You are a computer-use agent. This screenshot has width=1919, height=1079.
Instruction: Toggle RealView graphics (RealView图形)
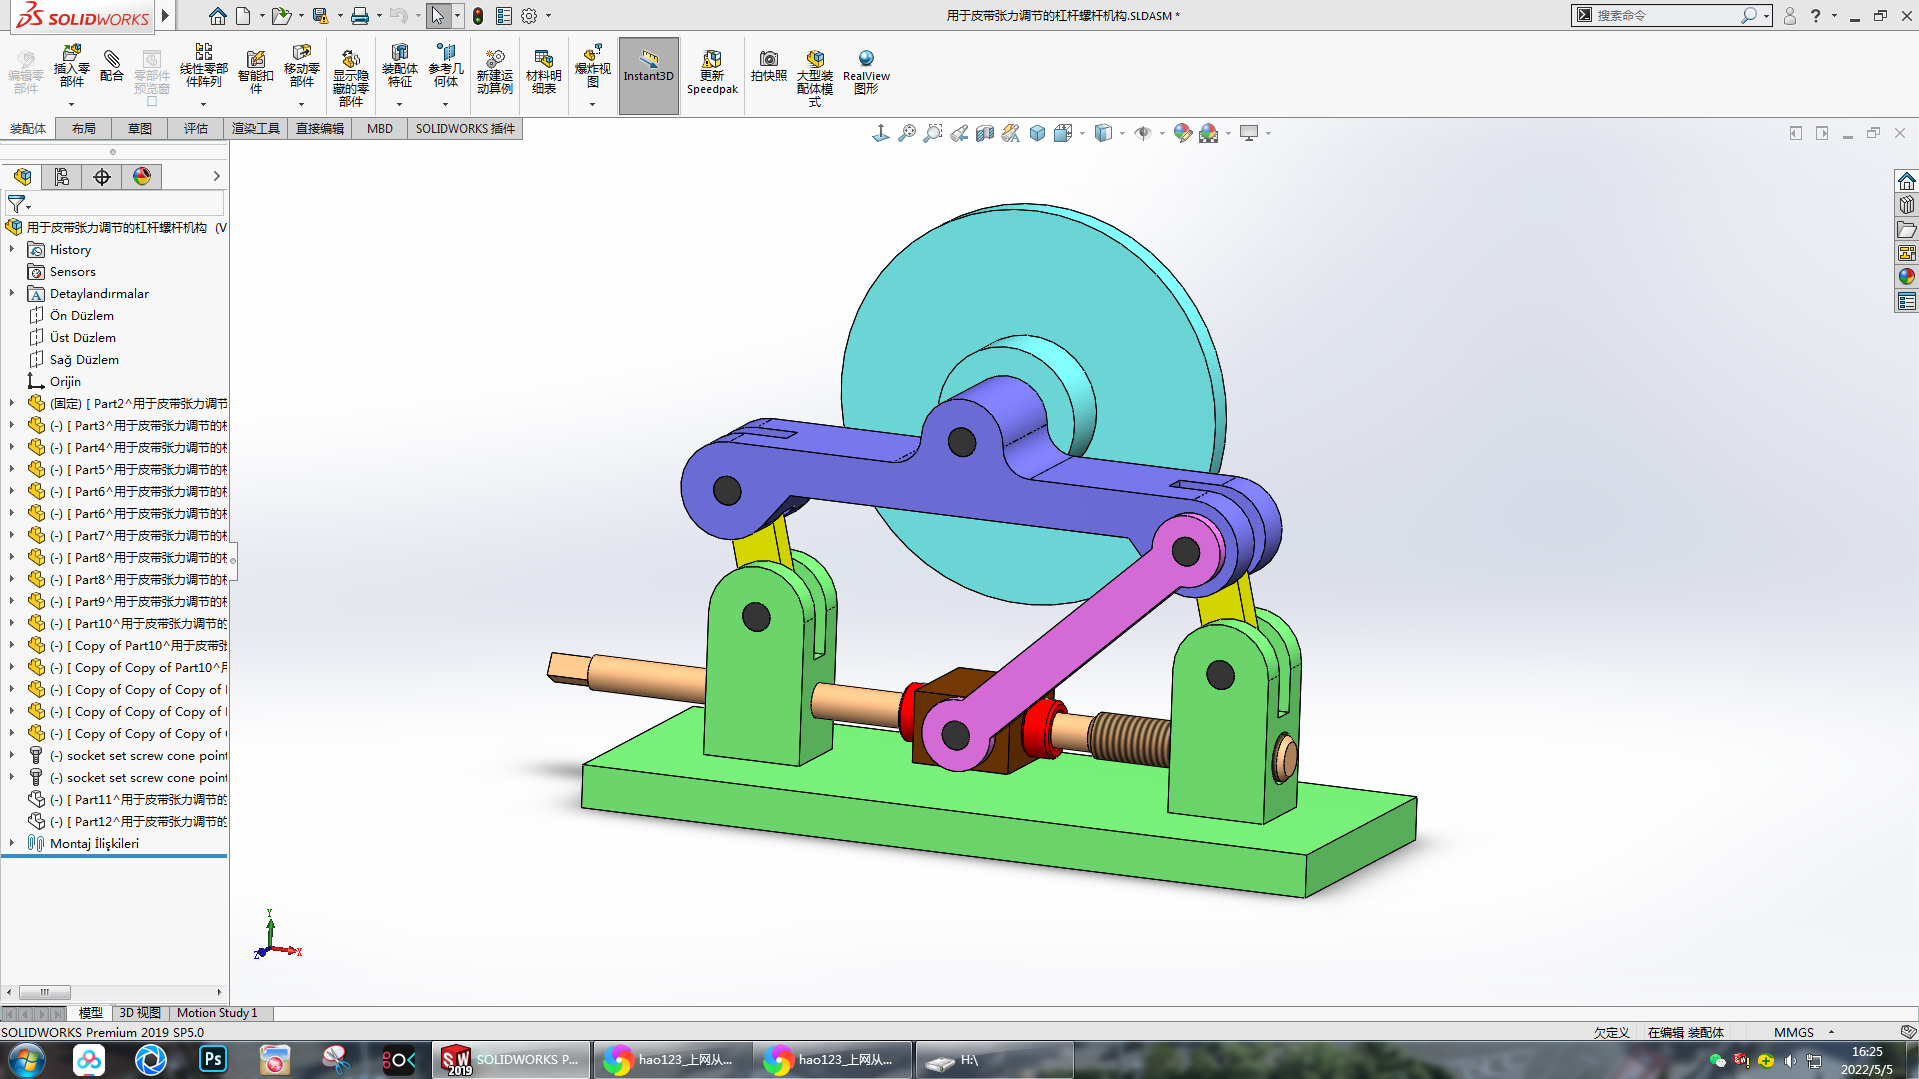pos(866,72)
